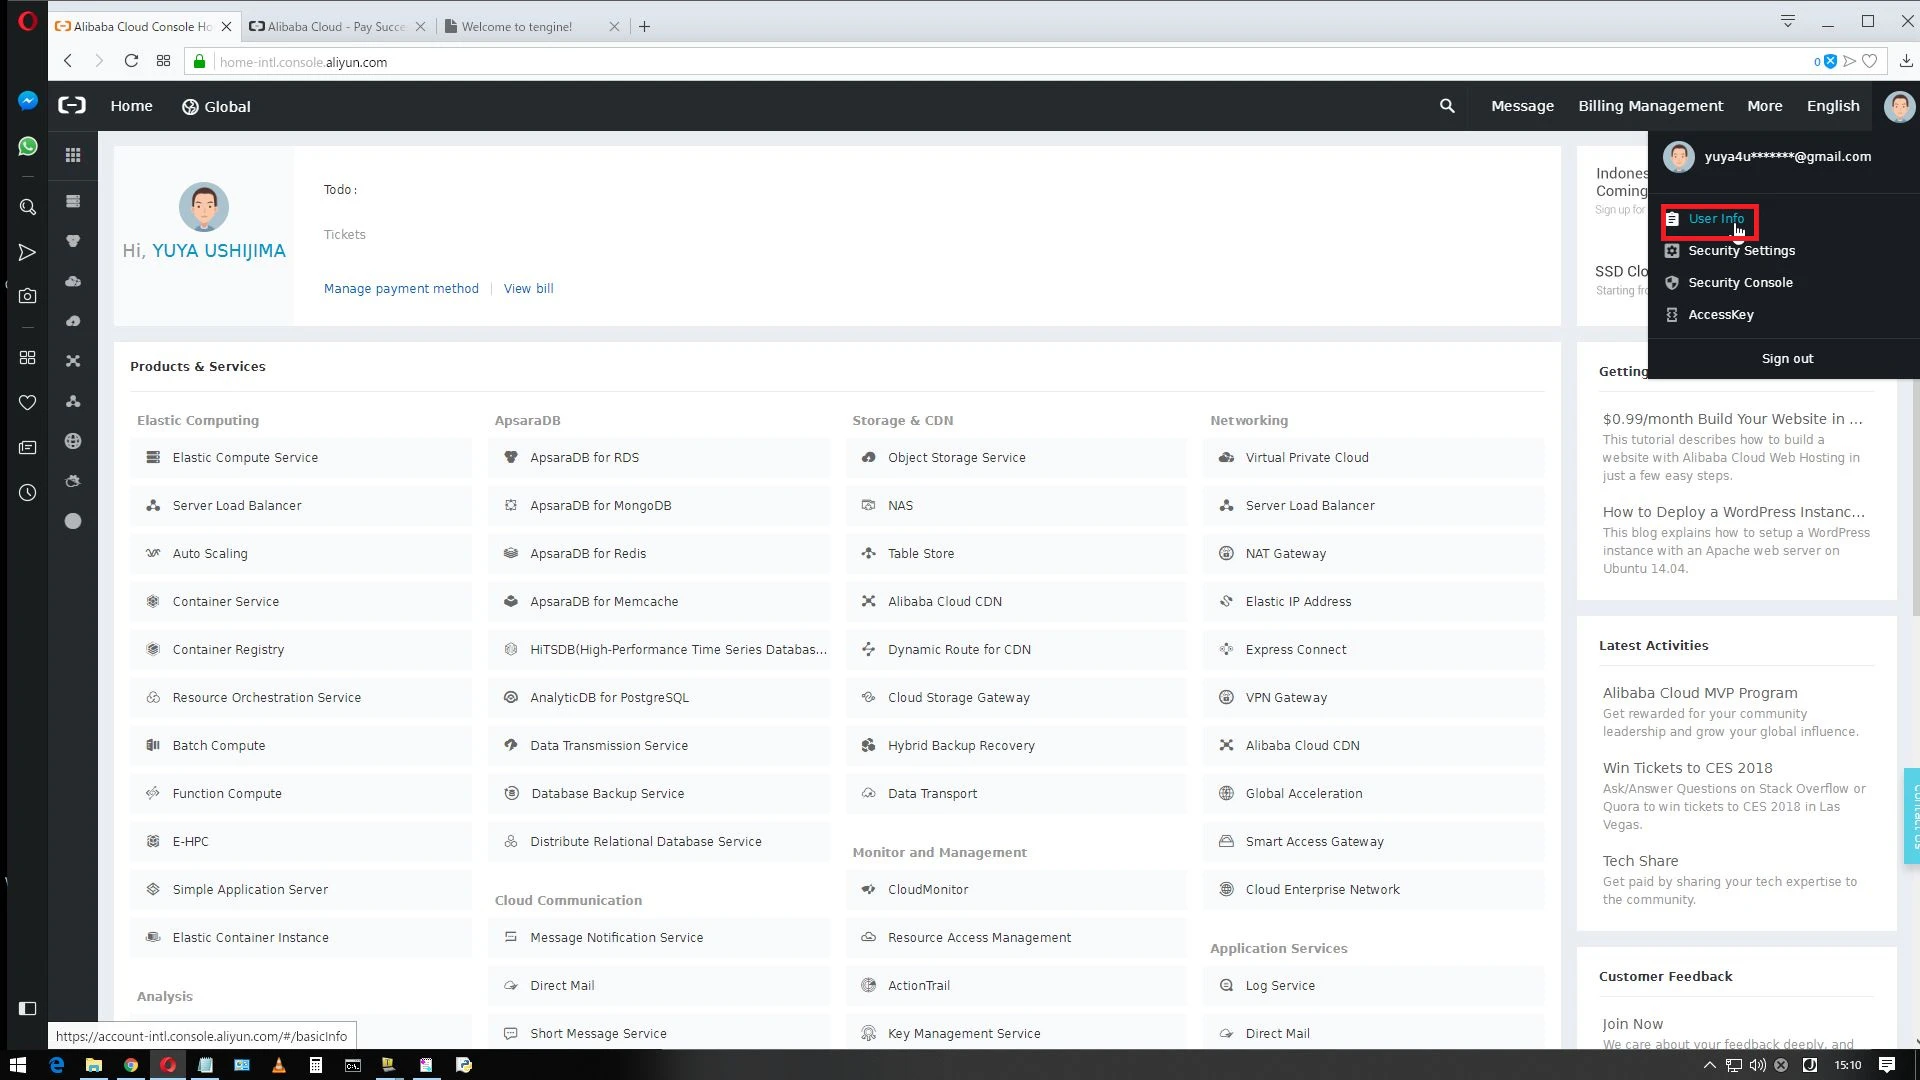
Task: Open Opera sidebar news icon
Action: point(28,448)
